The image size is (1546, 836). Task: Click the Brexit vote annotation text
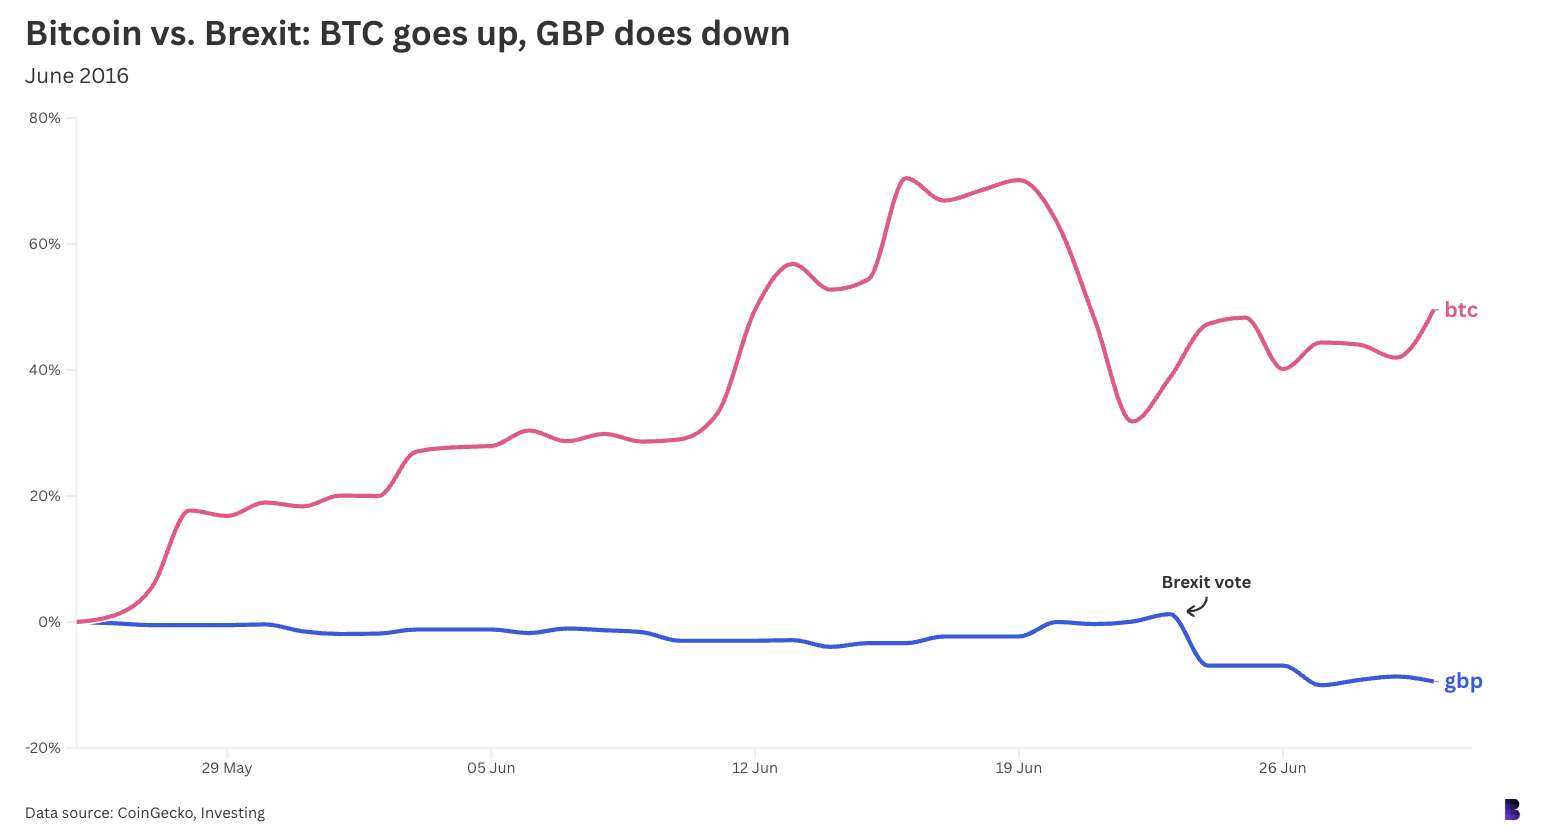(x=1205, y=582)
